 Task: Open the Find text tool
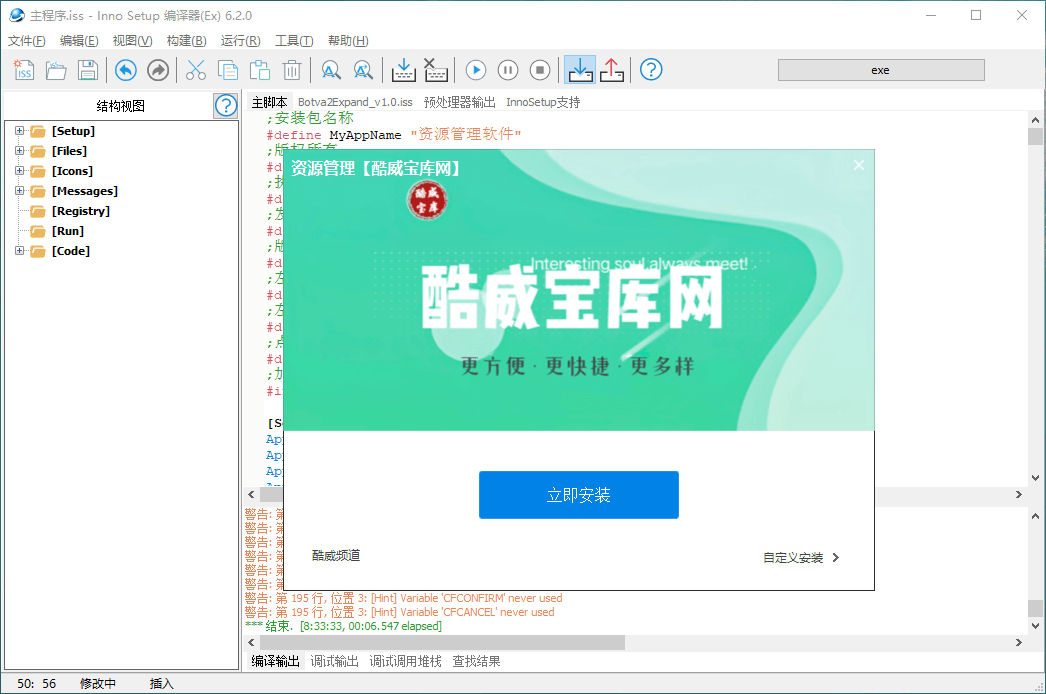coord(331,70)
